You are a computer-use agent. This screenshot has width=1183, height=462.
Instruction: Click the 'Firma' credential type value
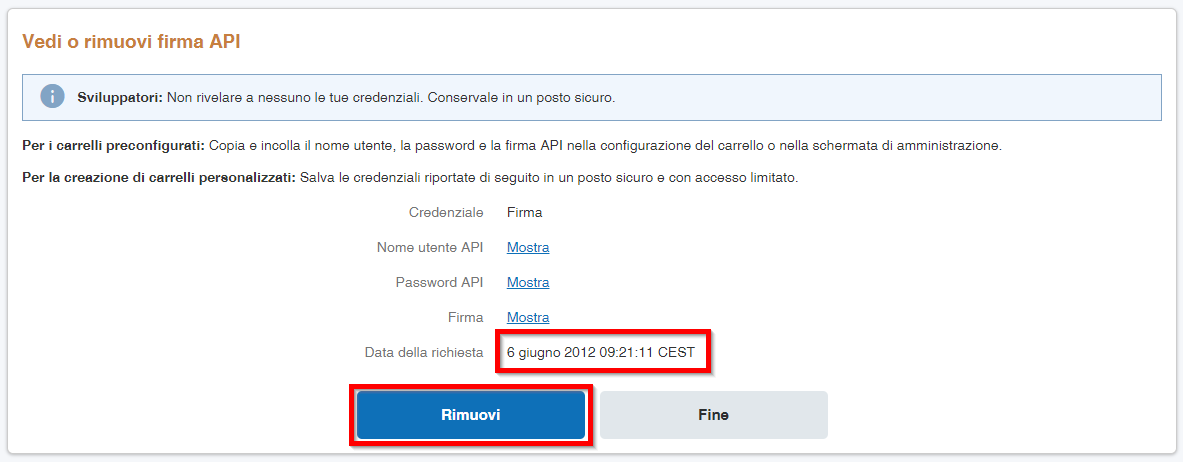pos(524,213)
